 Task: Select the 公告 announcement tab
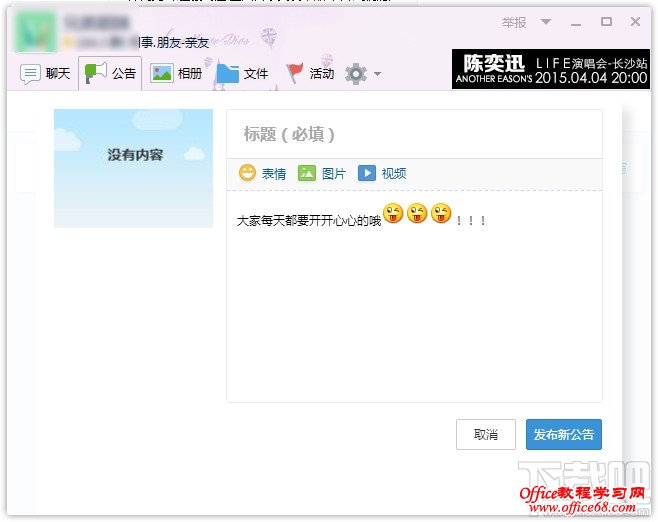pyautogui.click(x=110, y=73)
